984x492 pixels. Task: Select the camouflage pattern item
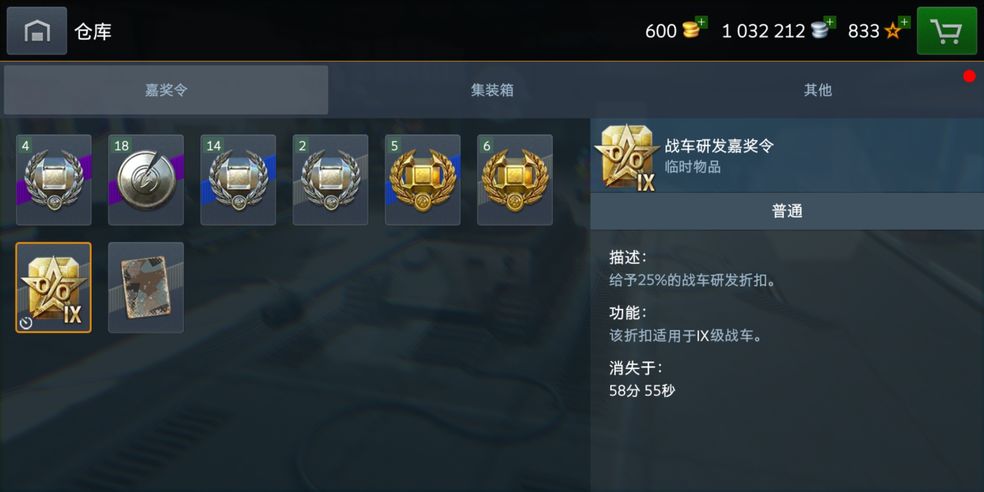pyautogui.click(x=146, y=287)
